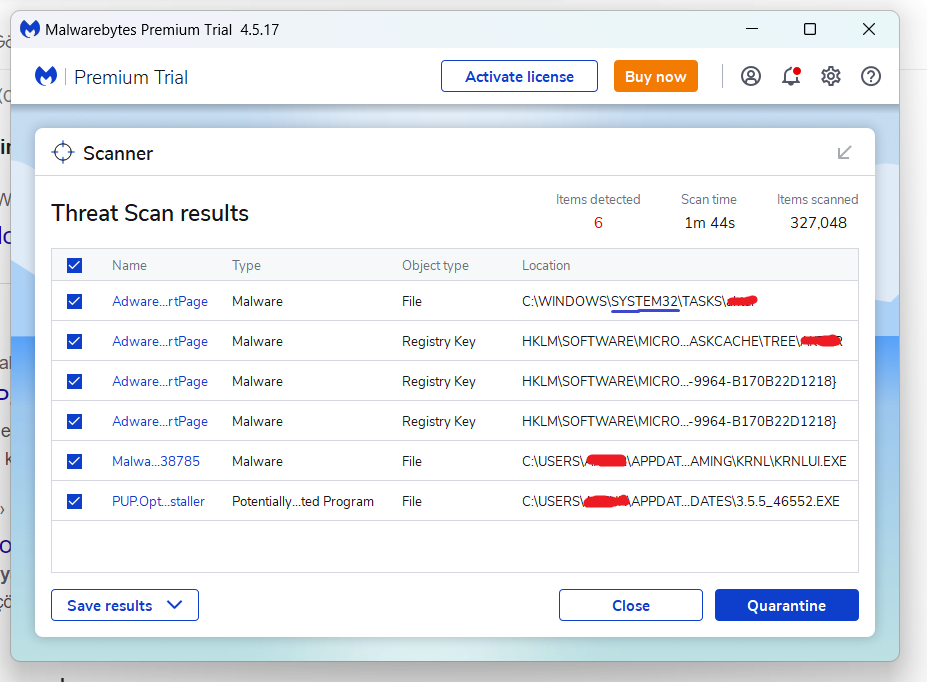The height and width of the screenshot is (682, 927).
Task: Collapse the Scanner panel using arrow icon
Action: (x=844, y=152)
